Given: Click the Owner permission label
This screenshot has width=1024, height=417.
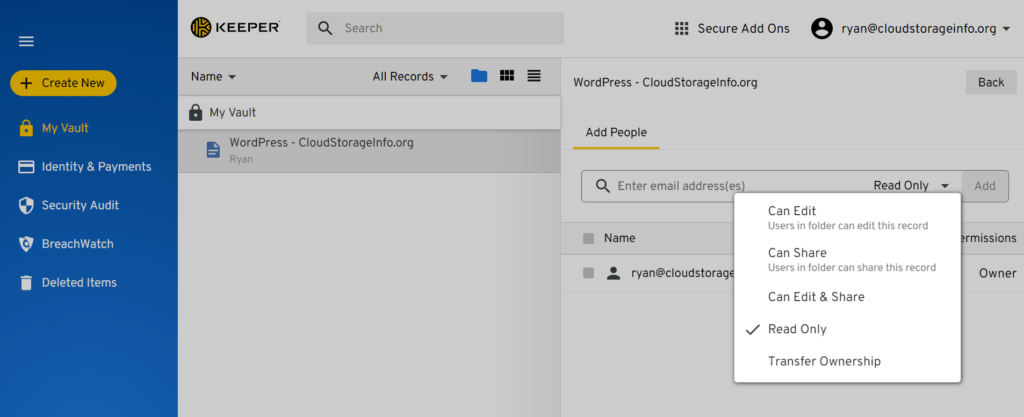Looking at the screenshot, I should (997, 273).
